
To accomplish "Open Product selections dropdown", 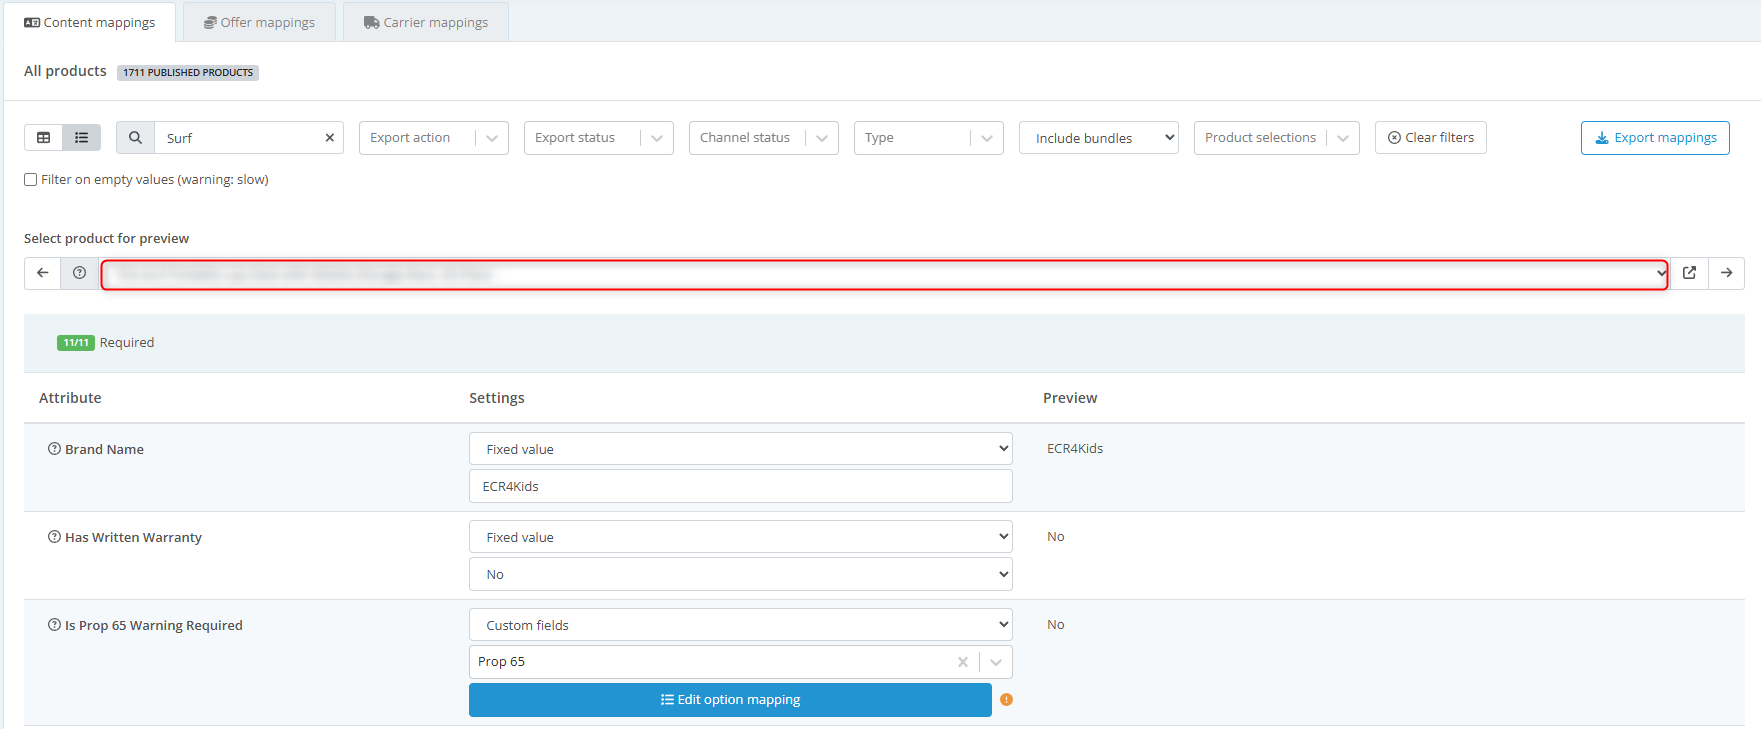I will [1276, 138].
